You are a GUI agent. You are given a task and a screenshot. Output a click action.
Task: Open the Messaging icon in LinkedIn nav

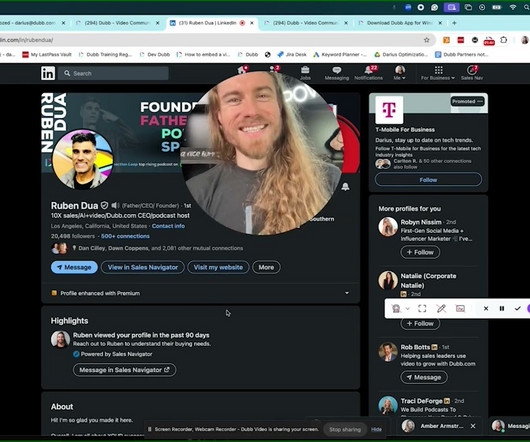(336, 73)
